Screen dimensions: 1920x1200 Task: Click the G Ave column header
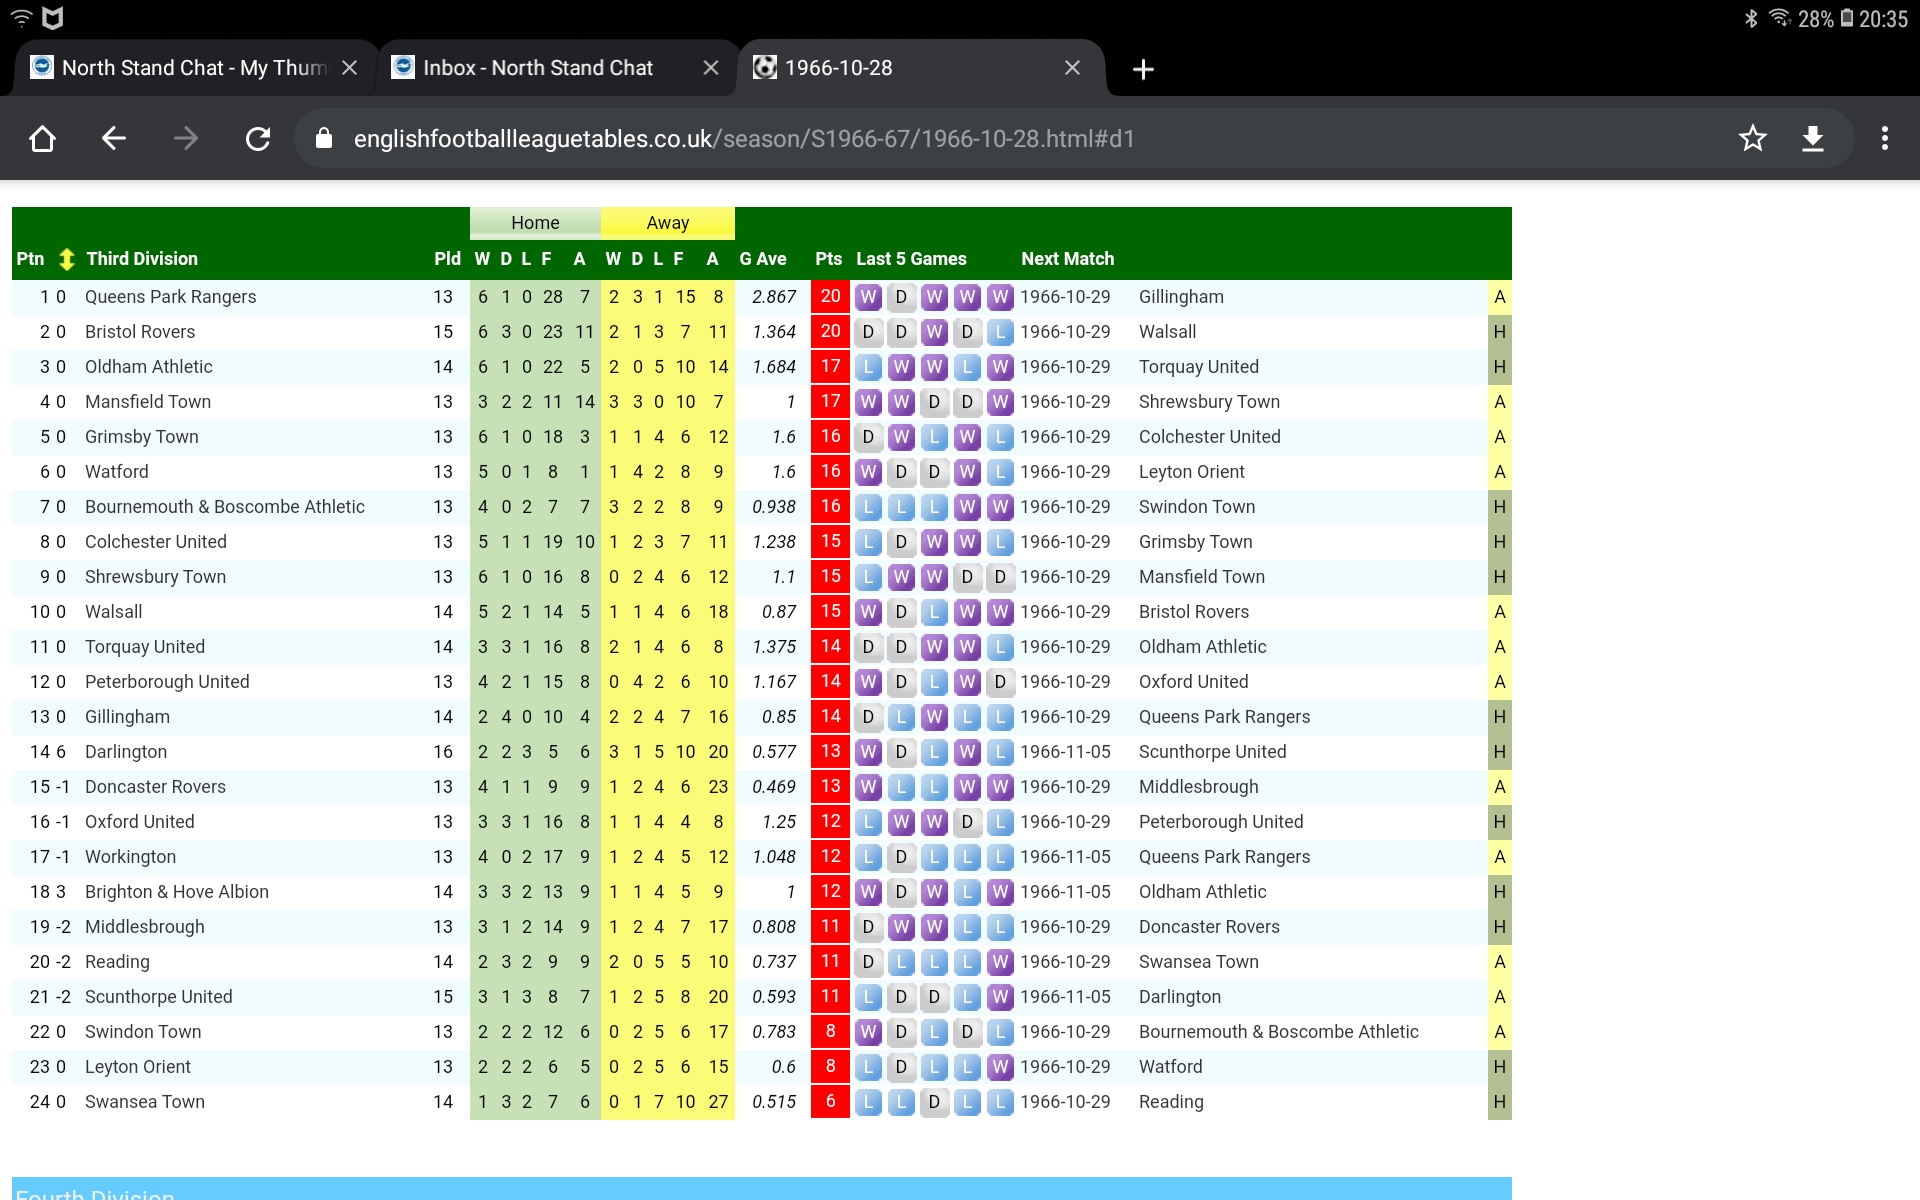[763, 259]
